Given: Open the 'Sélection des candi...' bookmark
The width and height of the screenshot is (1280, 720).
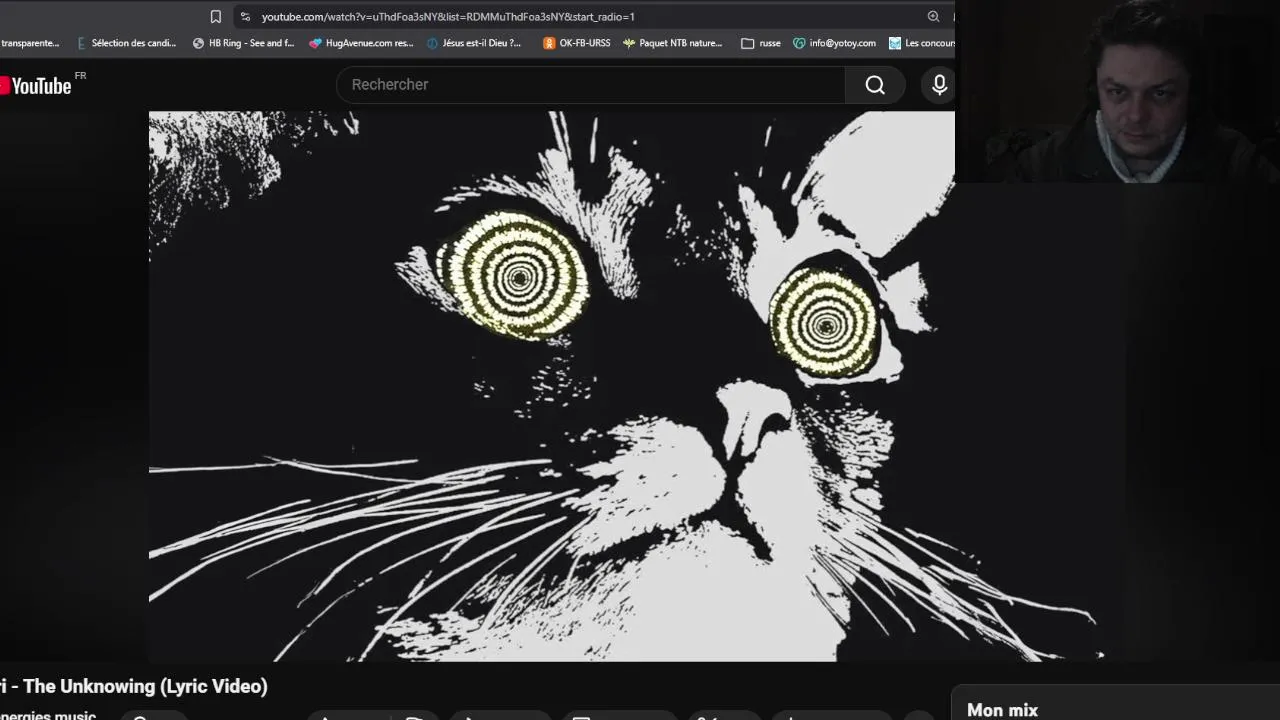Looking at the screenshot, I should (126, 43).
